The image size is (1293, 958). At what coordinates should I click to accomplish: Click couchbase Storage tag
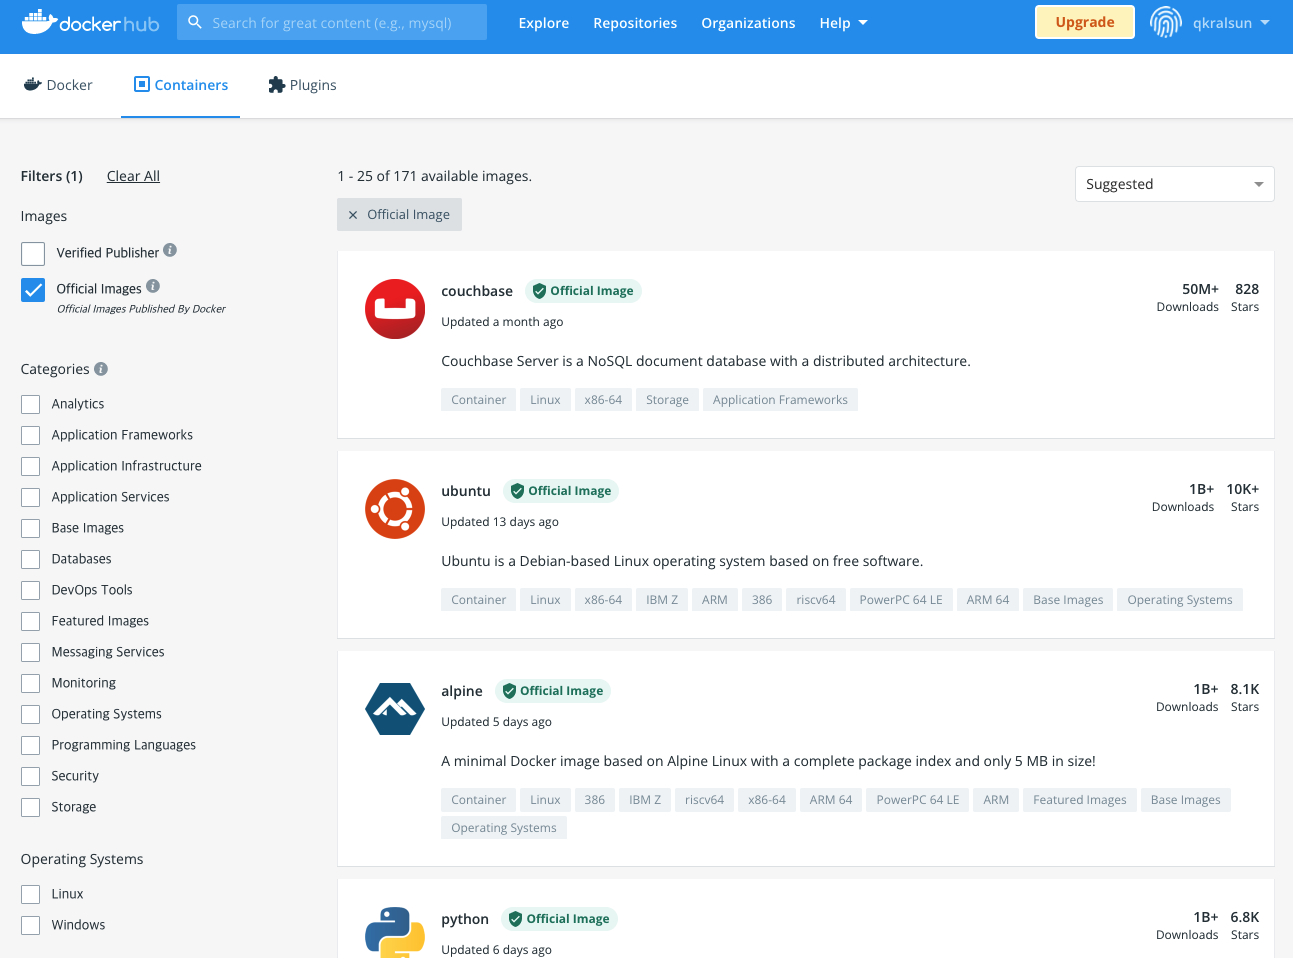point(667,400)
